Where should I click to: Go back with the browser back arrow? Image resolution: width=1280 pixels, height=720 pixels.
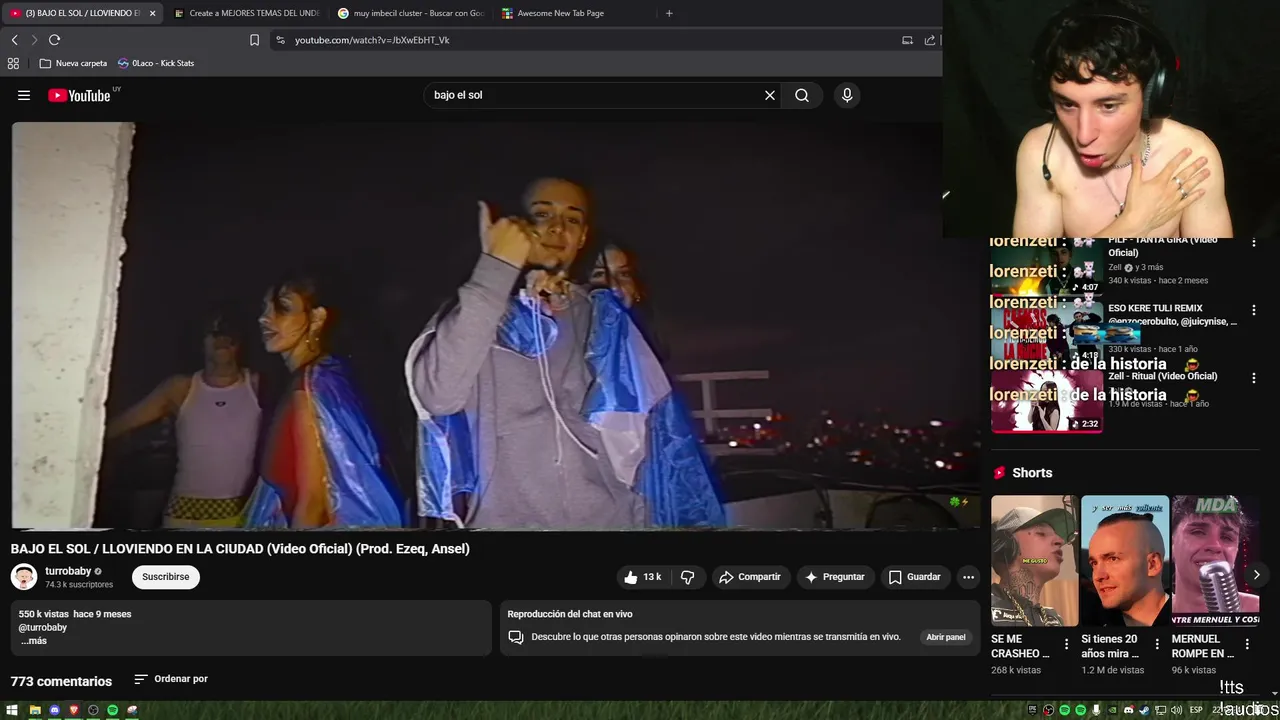click(14, 40)
